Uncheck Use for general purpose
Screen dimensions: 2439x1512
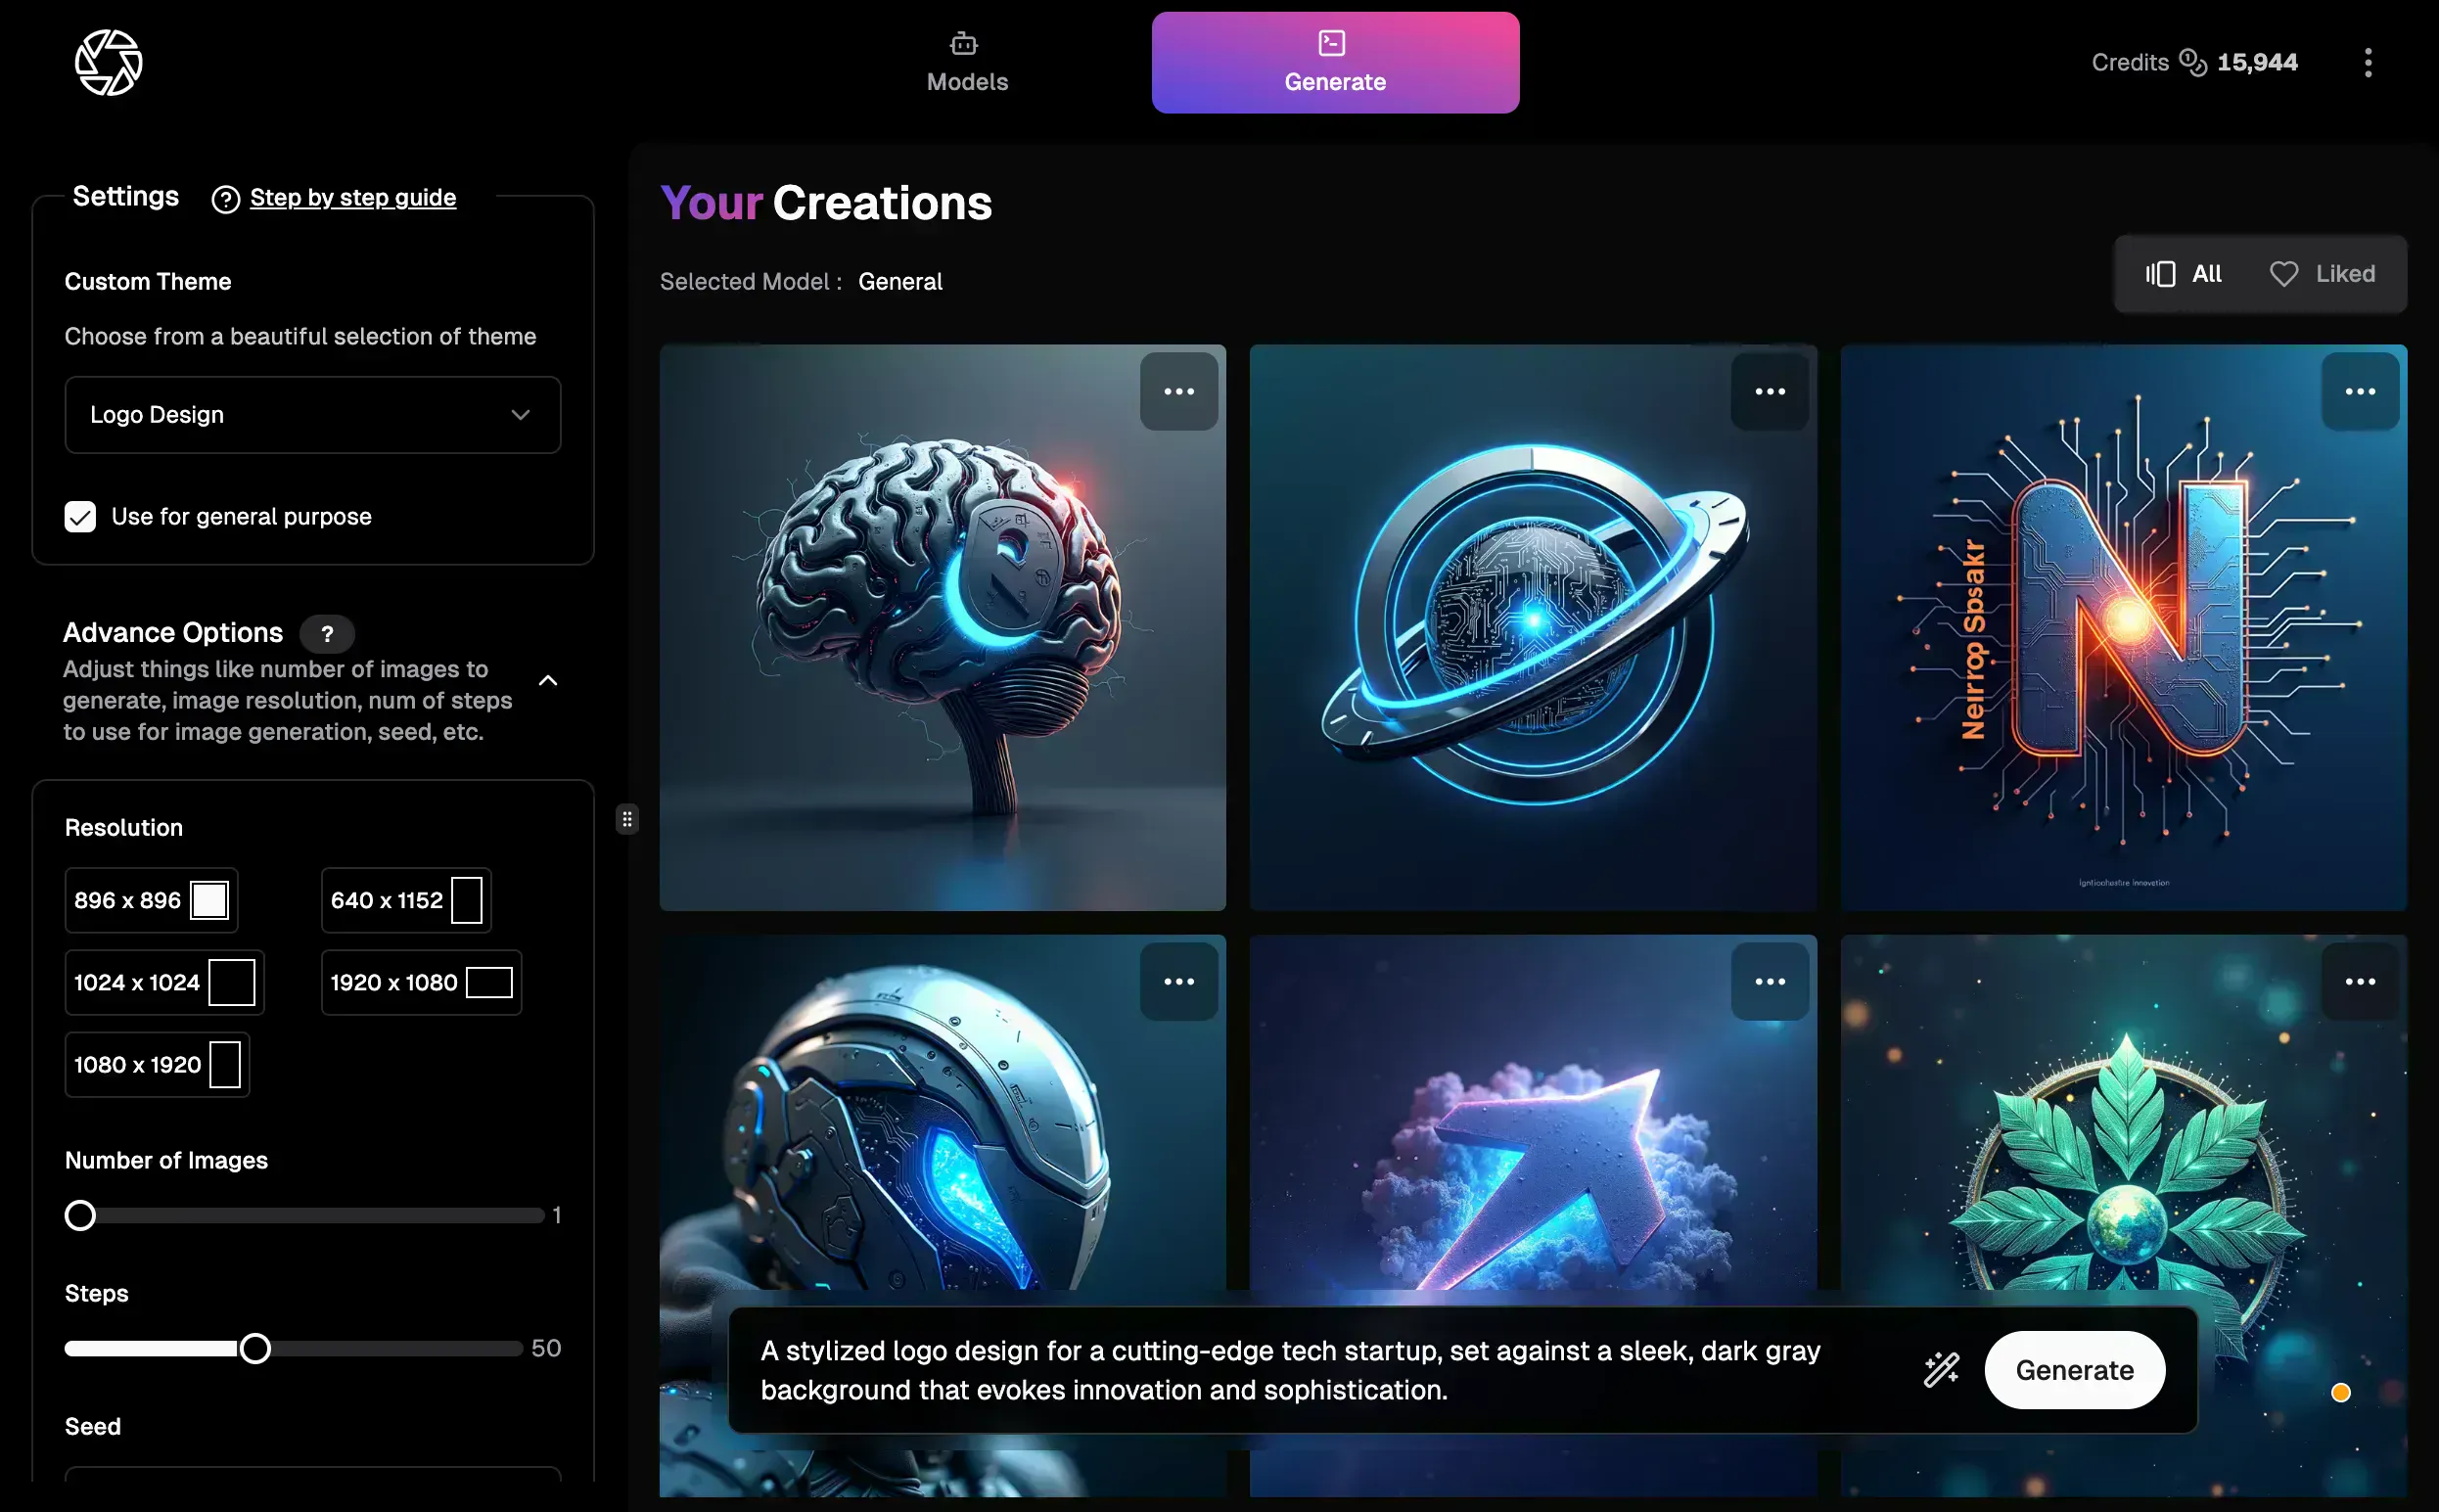point(80,516)
